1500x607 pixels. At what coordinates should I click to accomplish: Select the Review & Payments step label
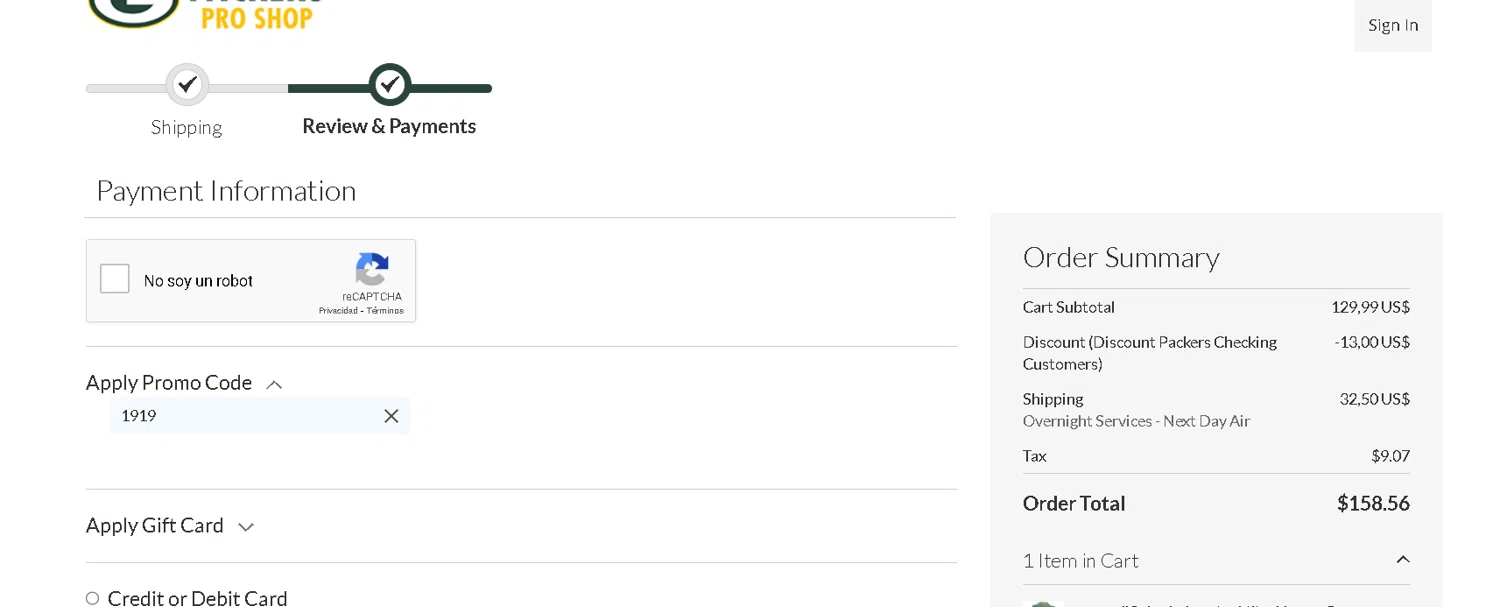pyautogui.click(x=389, y=126)
